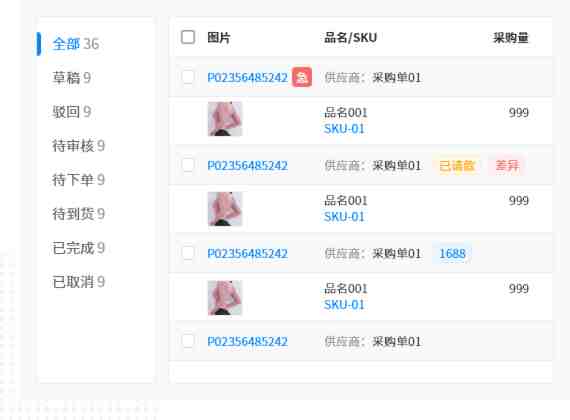The image size is (570, 420).
Task: Check the order row with 已请款 tag
Action: tap(188, 165)
